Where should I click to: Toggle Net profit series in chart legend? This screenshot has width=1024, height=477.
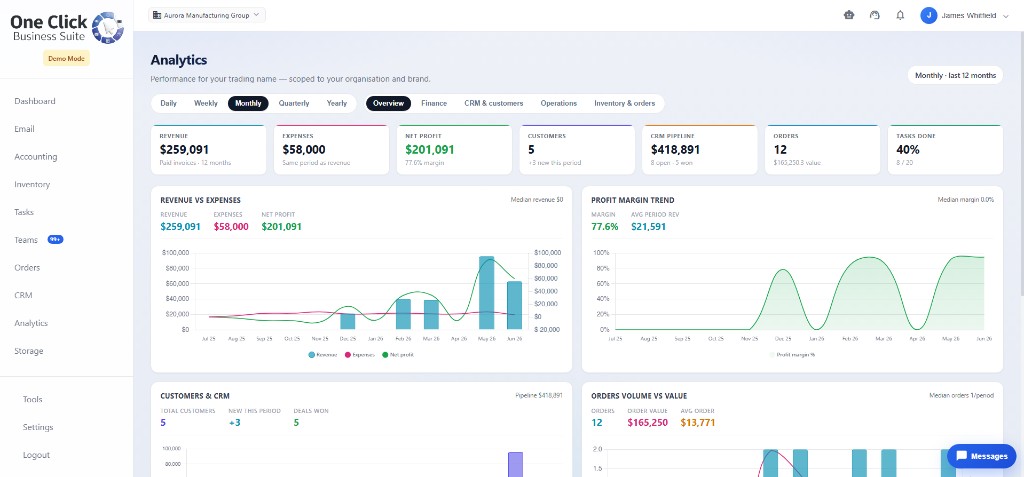(397, 354)
